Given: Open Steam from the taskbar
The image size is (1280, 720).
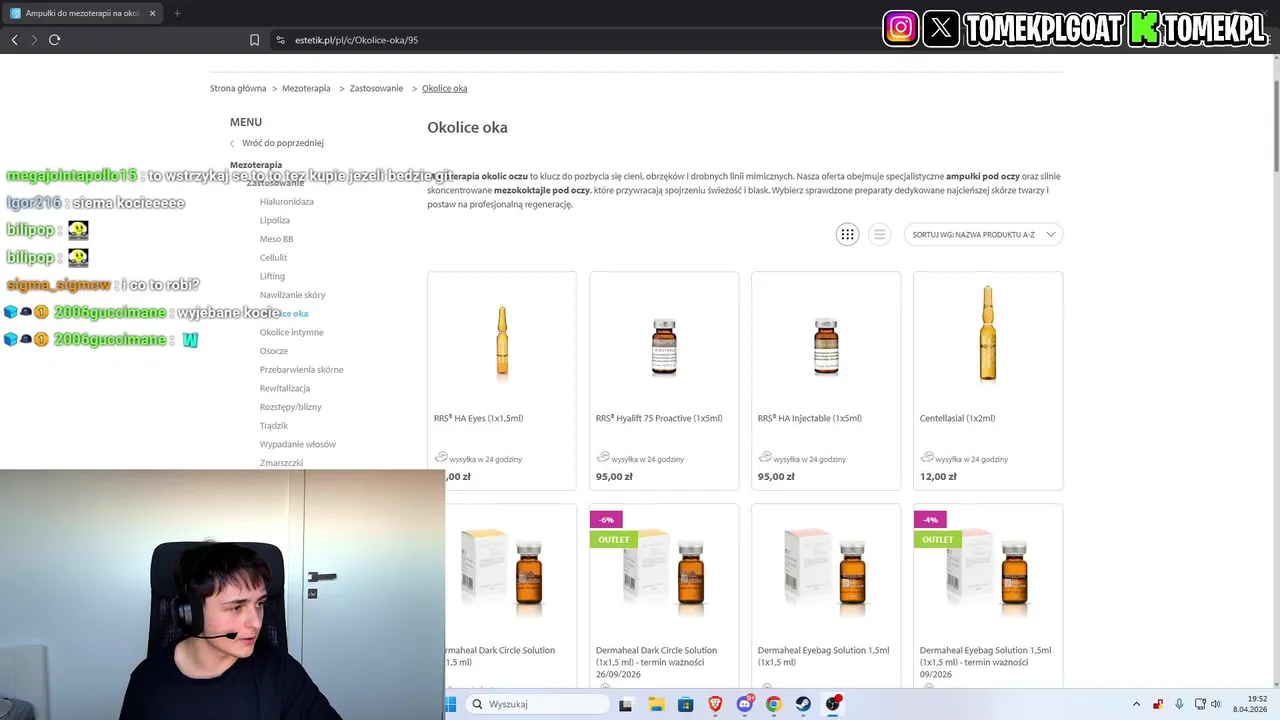Looking at the screenshot, I should (803, 704).
